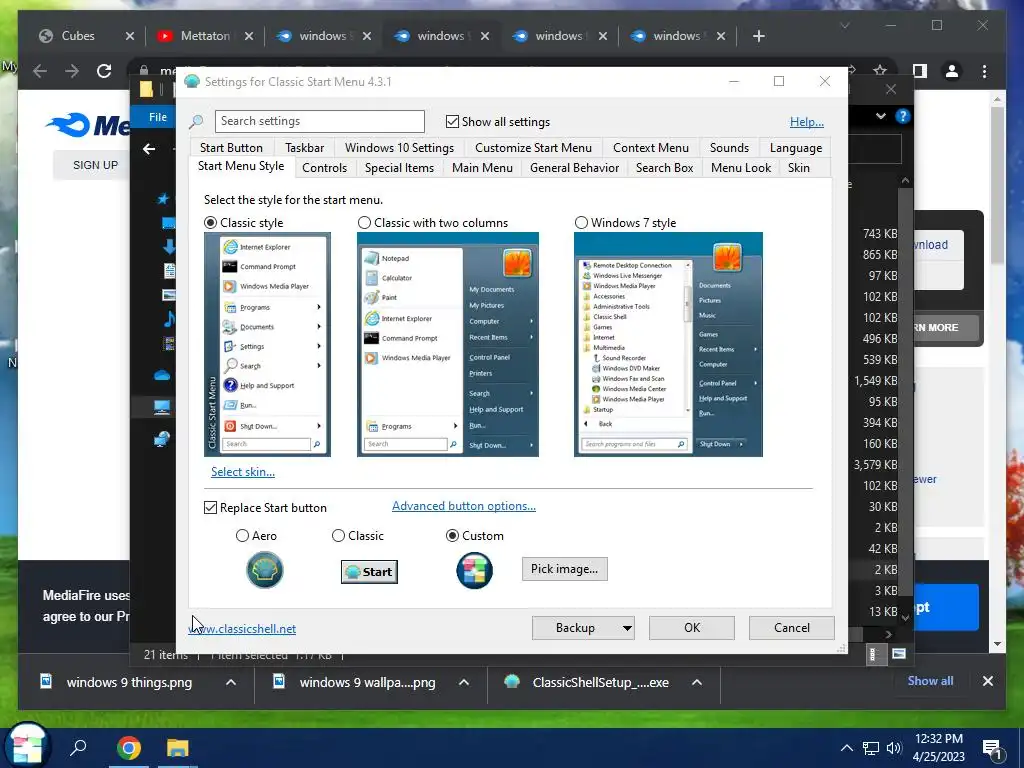Open the Special Items tab

399,168
